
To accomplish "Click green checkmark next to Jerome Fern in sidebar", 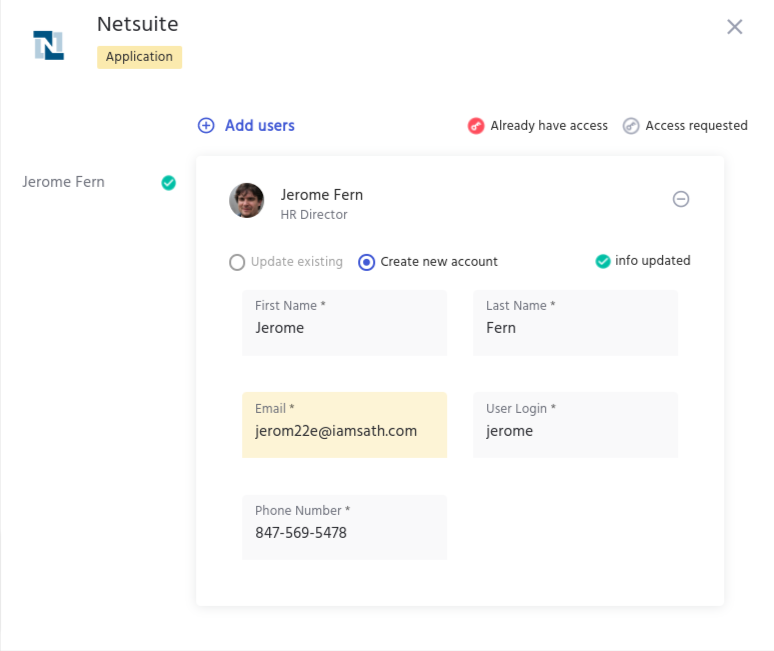I will point(169,182).
